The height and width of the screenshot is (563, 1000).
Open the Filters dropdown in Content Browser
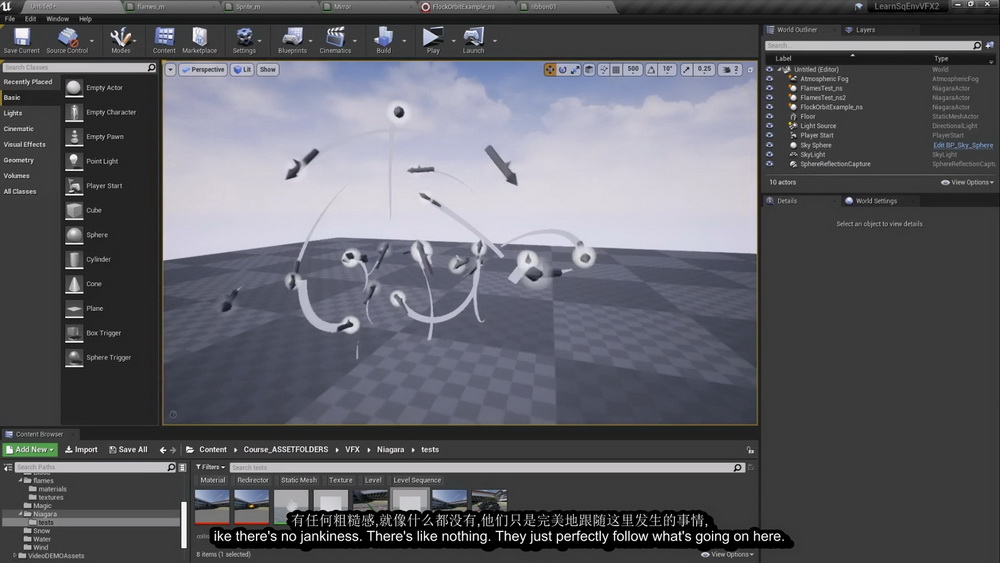click(x=210, y=467)
